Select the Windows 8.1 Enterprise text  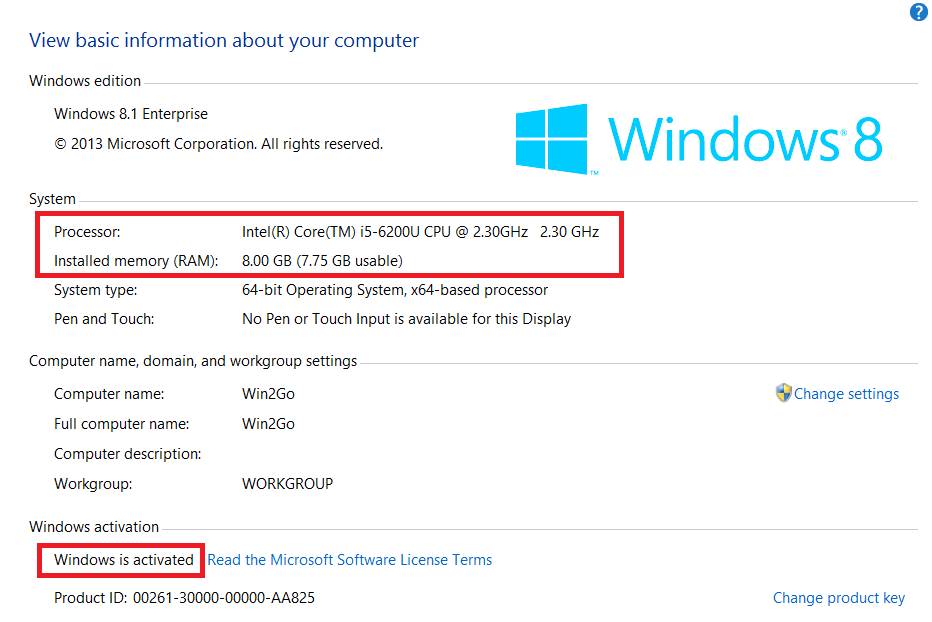131,114
